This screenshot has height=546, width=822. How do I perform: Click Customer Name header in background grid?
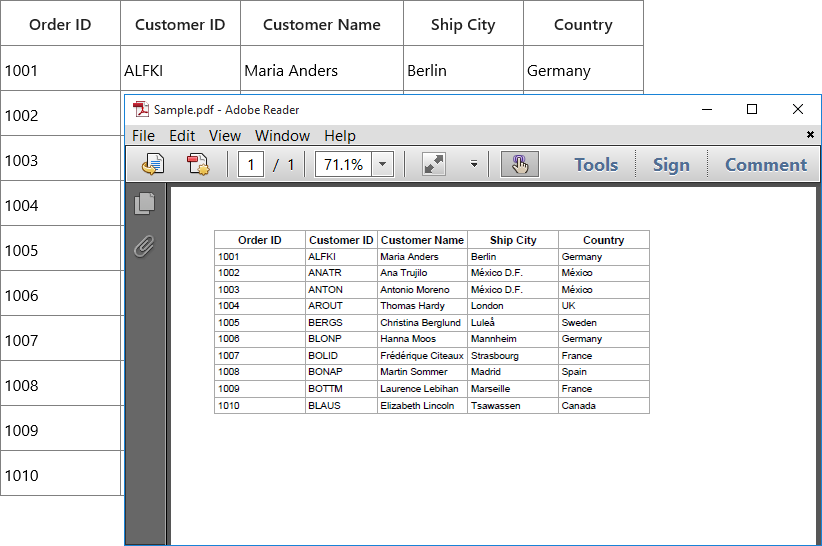pyautogui.click(x=322, y=24)
